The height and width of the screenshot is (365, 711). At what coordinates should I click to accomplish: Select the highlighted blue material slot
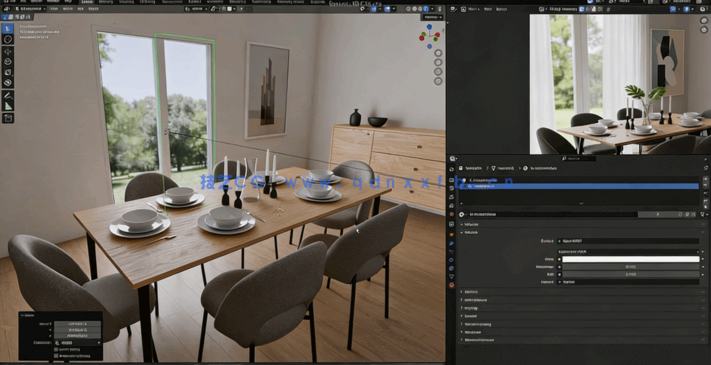tap(579, 186)
